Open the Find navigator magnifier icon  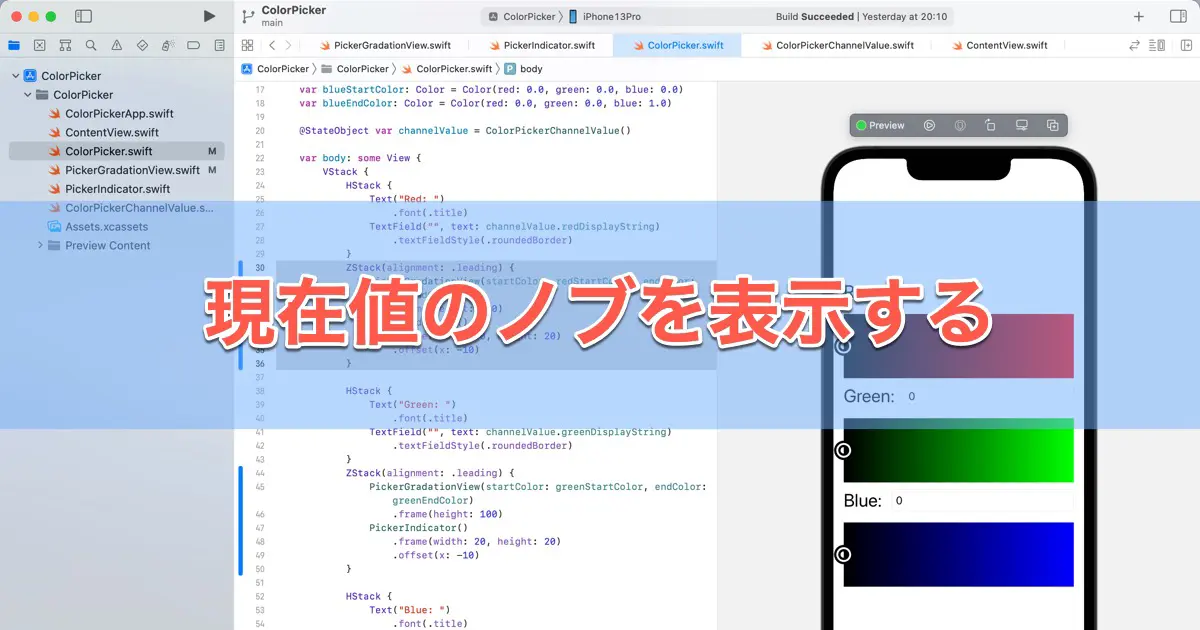click(x=91, y=45)
